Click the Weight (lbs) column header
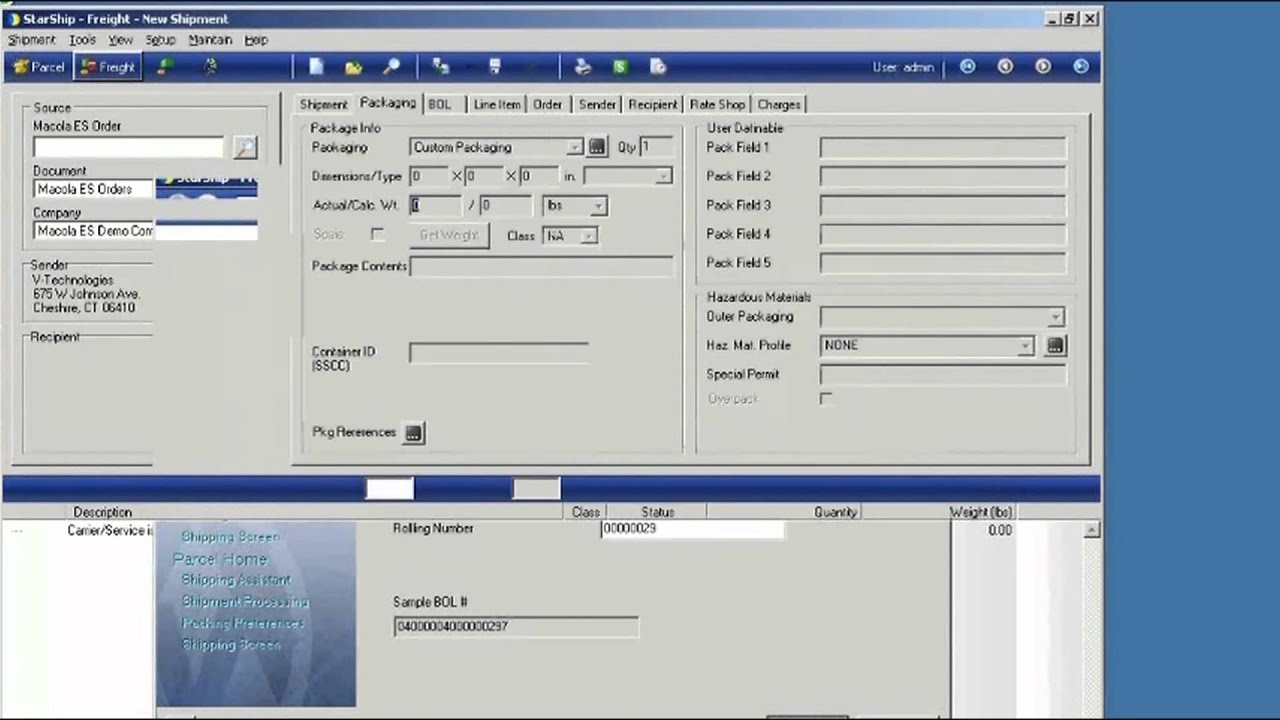The width and height of the screenshot is (1280, 720). pyautogui.click(x=981, y=512)
